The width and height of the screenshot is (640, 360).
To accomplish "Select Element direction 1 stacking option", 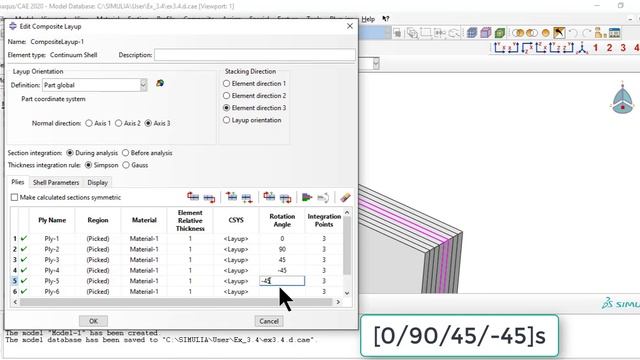I will tap(227, 83).
